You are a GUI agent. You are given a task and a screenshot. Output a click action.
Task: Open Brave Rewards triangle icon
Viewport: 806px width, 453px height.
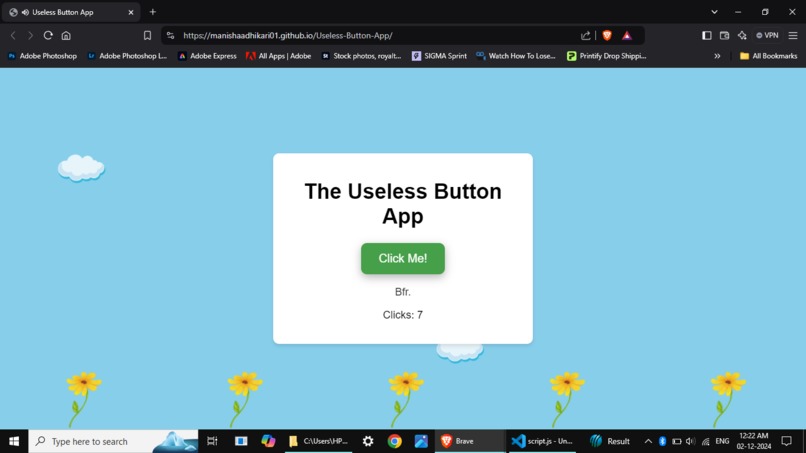click(627, 35)
